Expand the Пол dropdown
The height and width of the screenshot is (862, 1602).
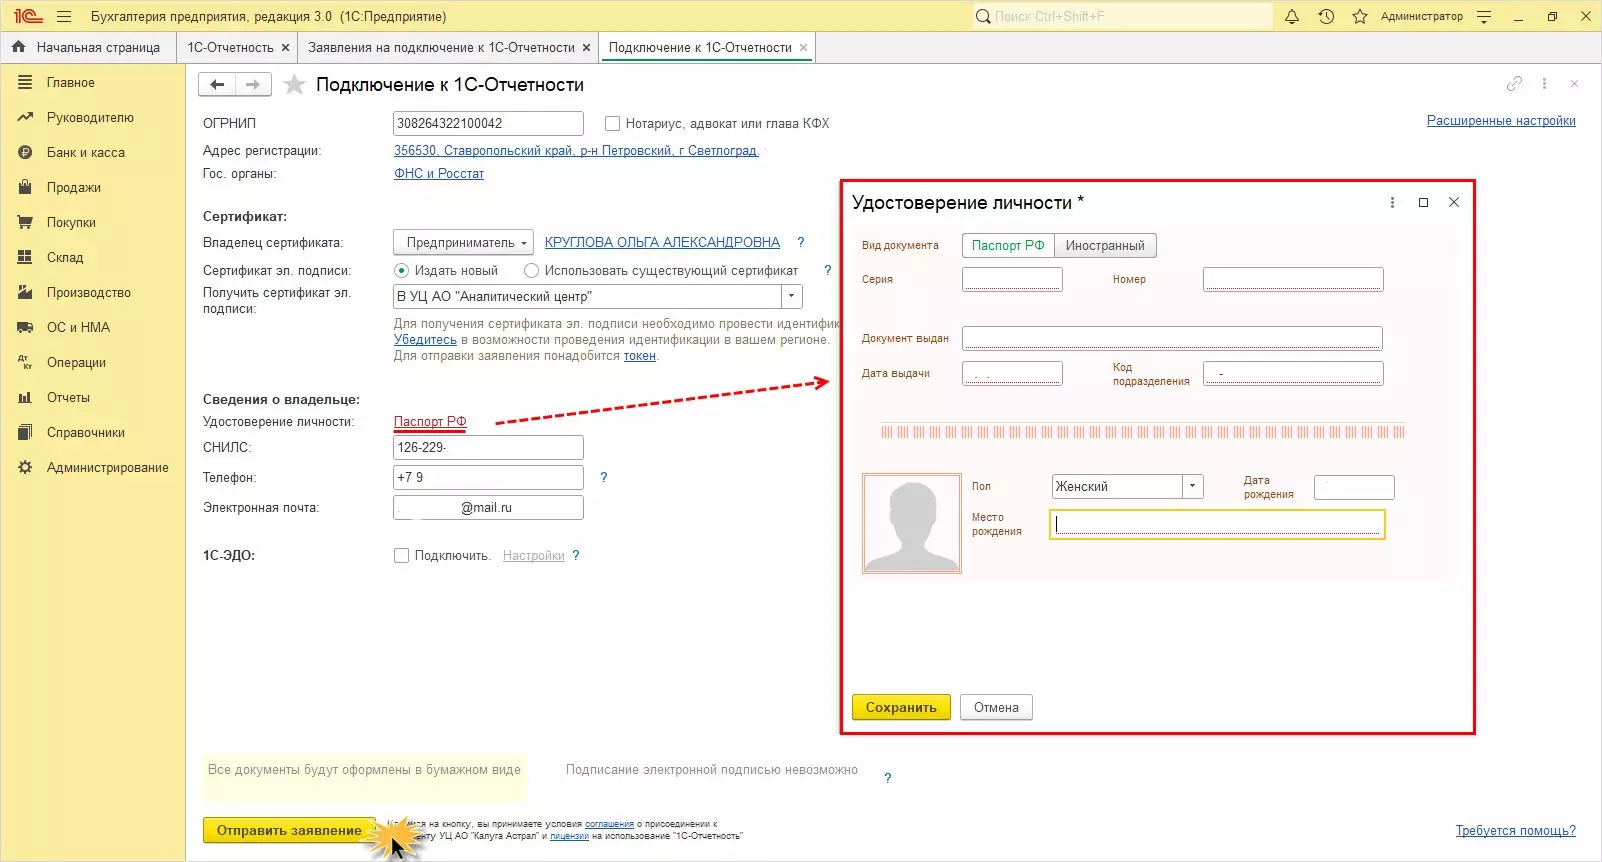pos(1192,487)
